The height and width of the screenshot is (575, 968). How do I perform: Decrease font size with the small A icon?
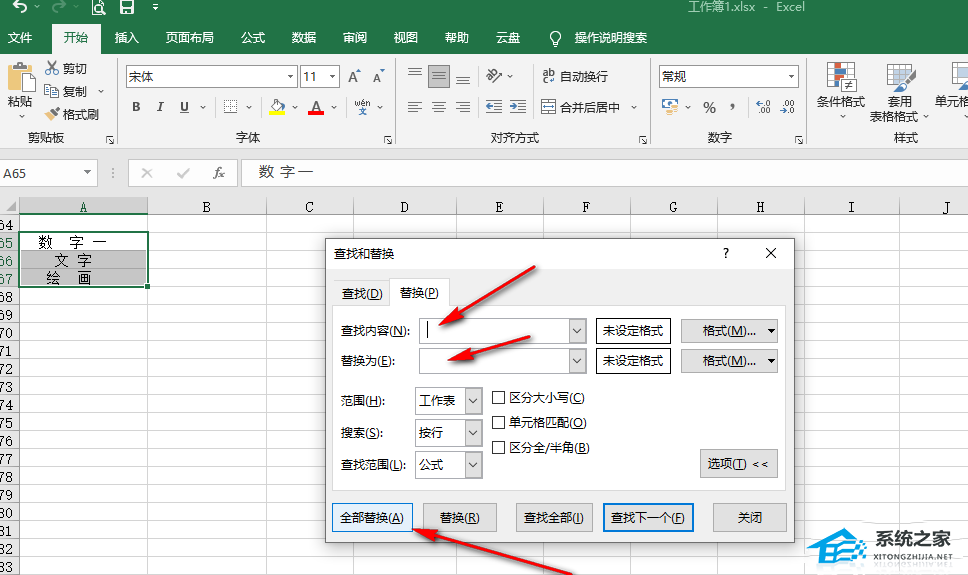pos(378,77)
